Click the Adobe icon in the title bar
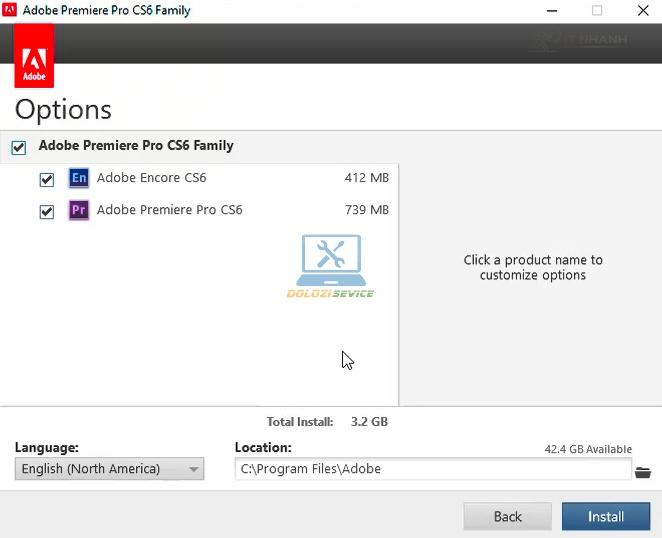662x538 pixels. click(x=11, y=11)
